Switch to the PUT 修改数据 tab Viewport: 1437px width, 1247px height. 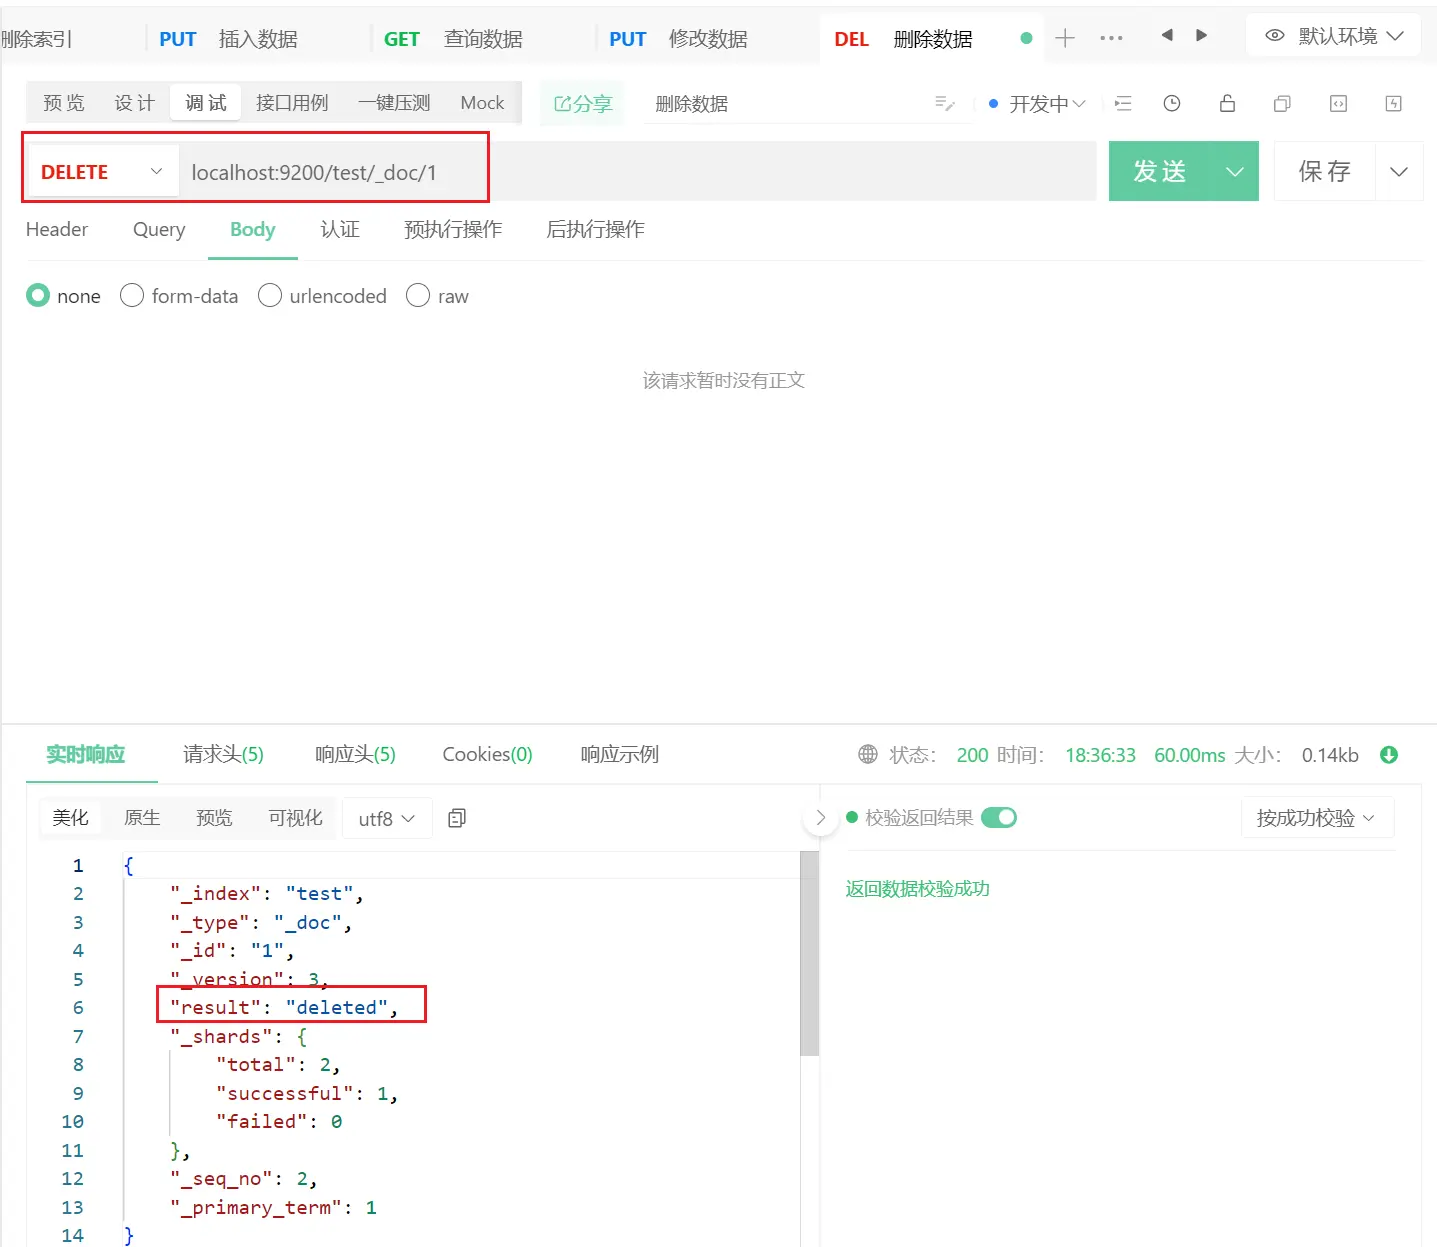click(x=679, y=39)
